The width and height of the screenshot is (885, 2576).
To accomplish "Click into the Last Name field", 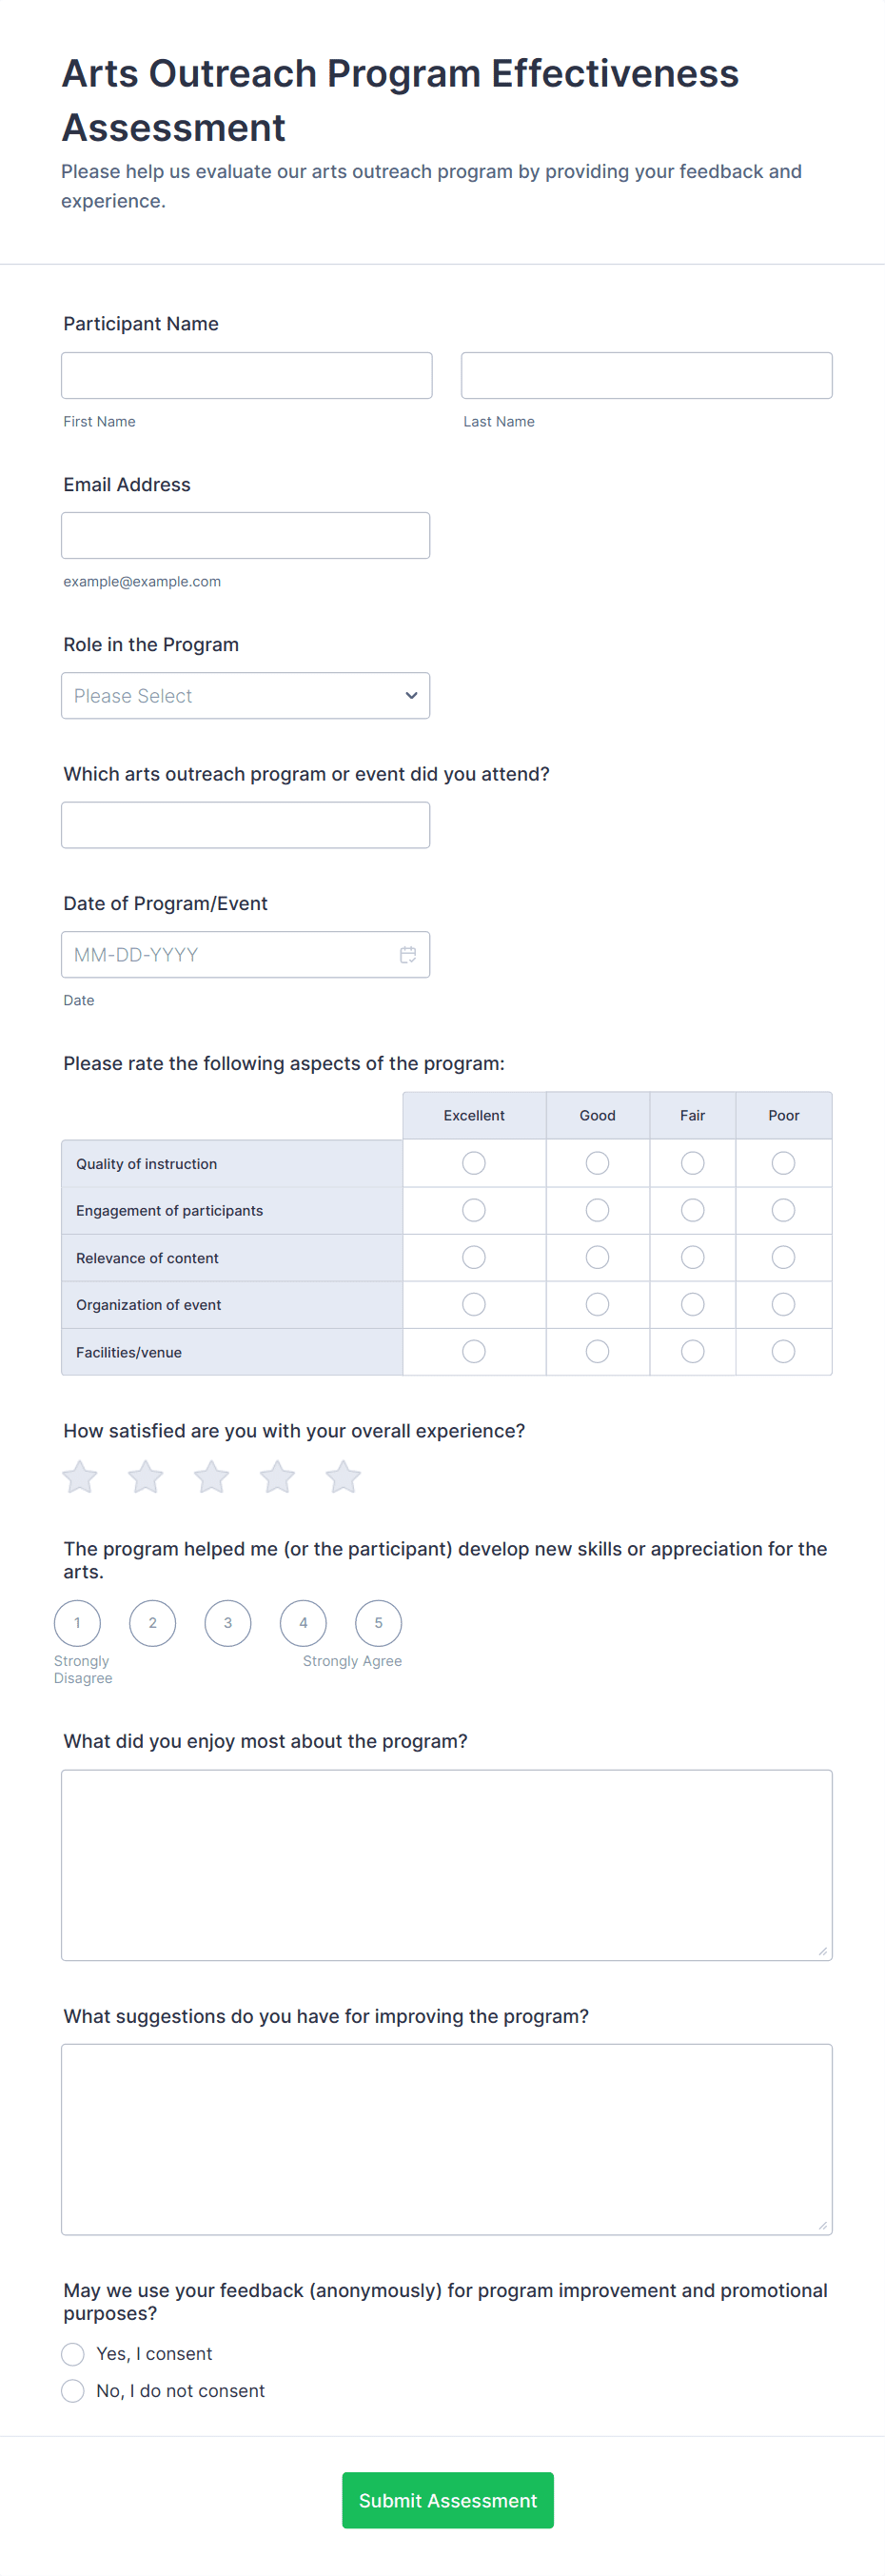I will (x=646, y=376).
